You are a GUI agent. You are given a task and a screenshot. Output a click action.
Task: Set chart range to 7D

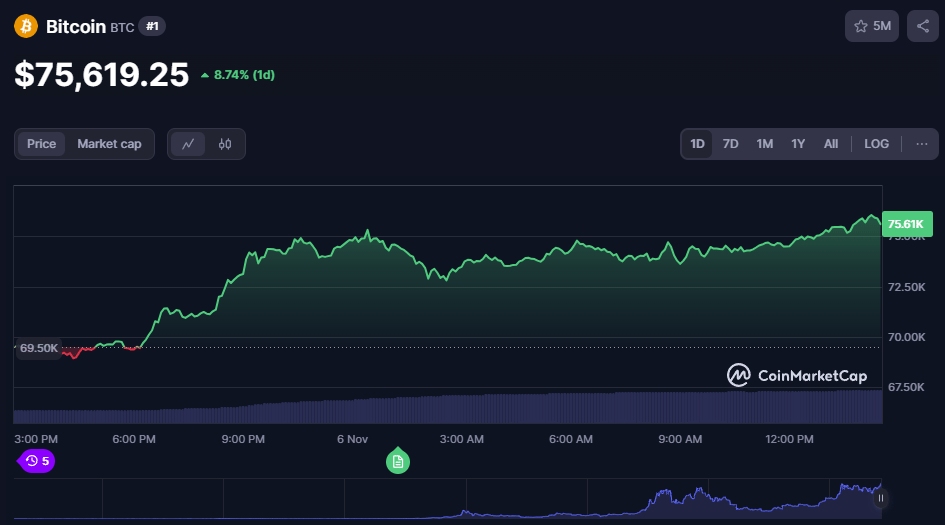click(x=730, y=144)
